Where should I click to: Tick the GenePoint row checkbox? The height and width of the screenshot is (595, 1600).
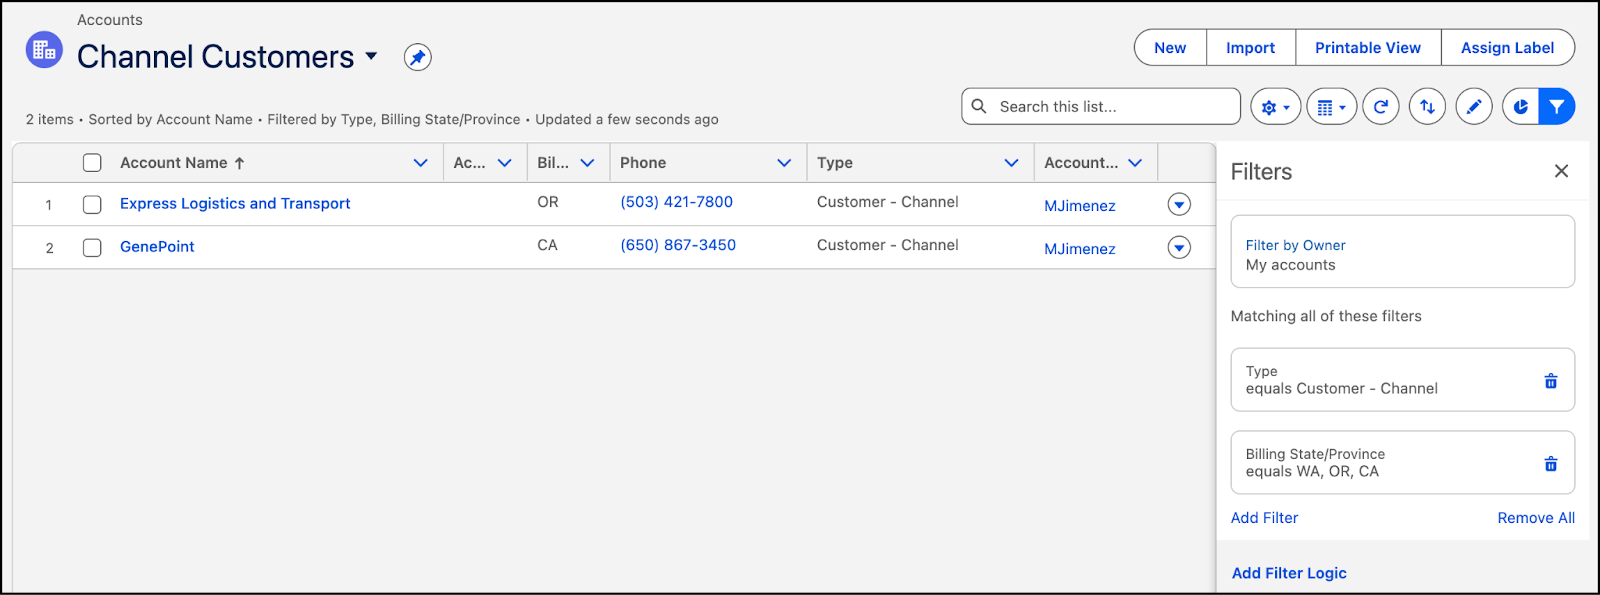92,248
